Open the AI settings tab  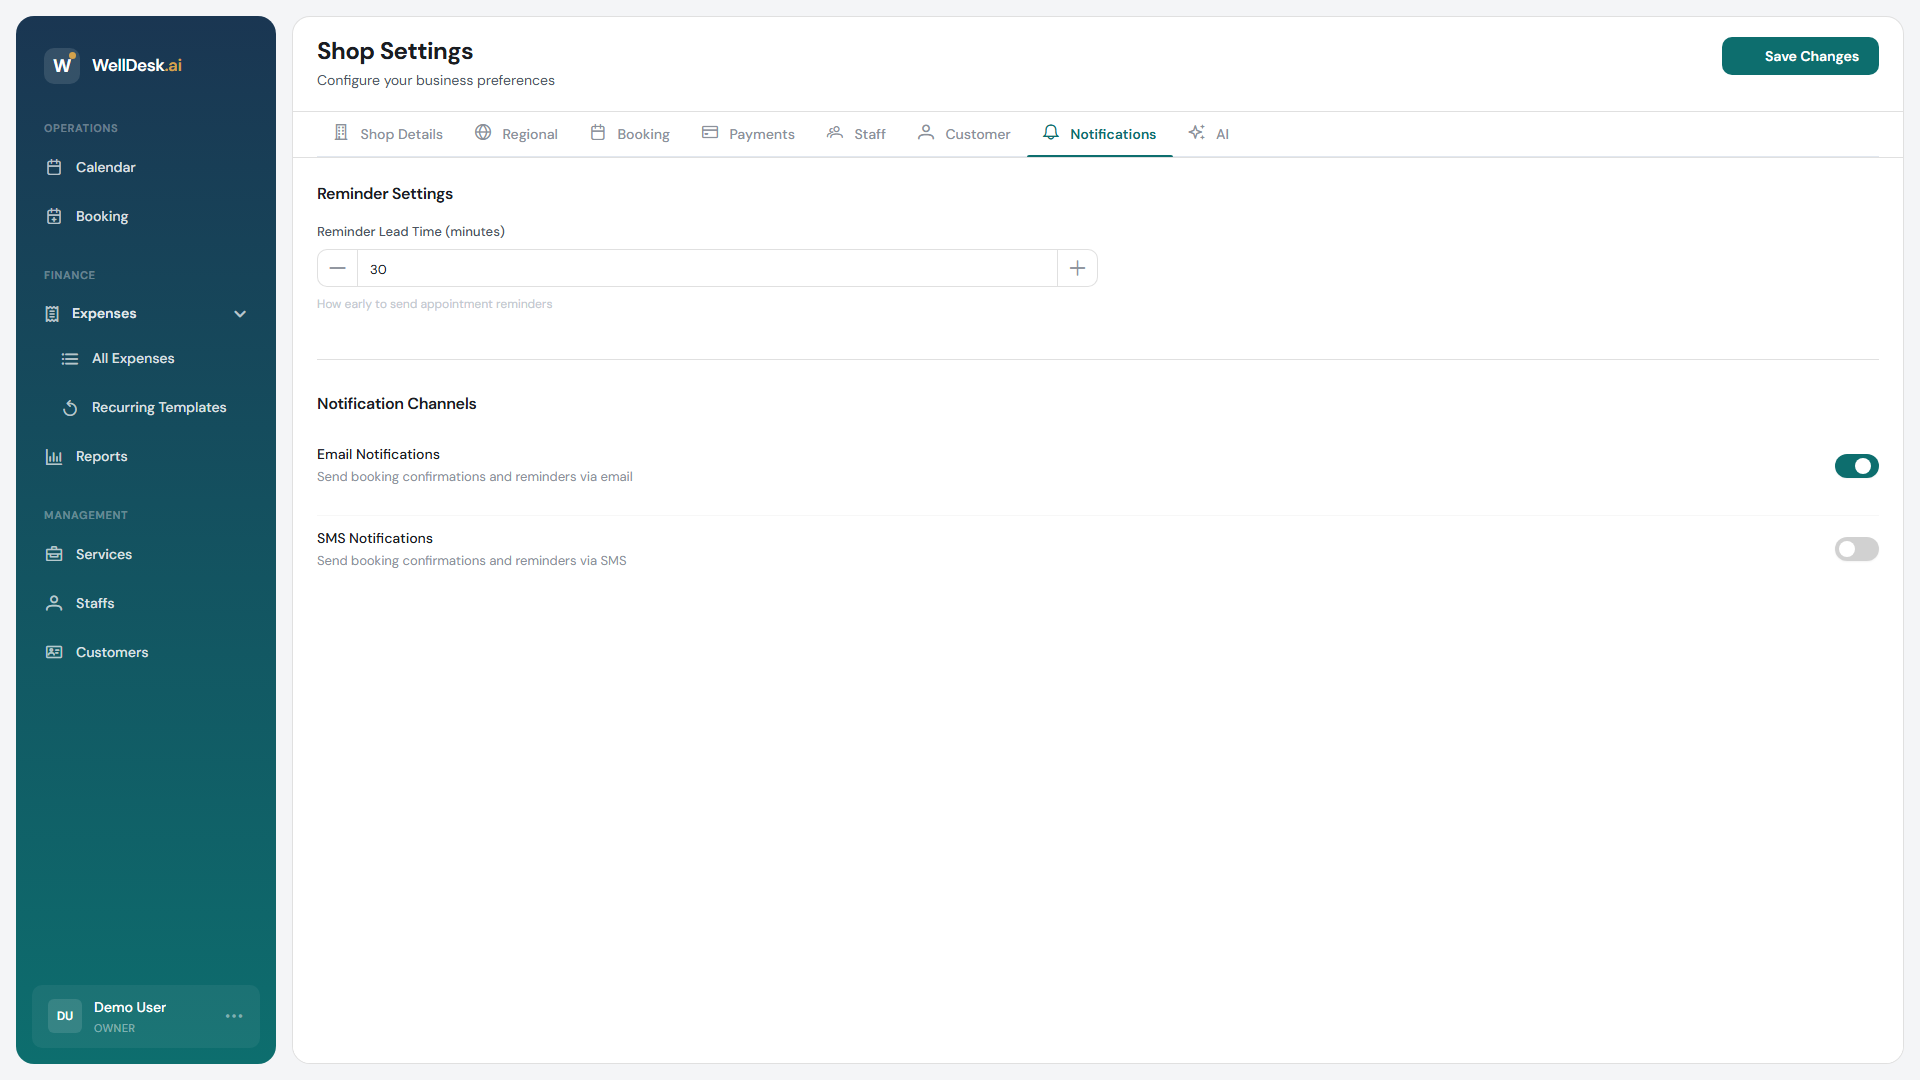pos(1209,133)
